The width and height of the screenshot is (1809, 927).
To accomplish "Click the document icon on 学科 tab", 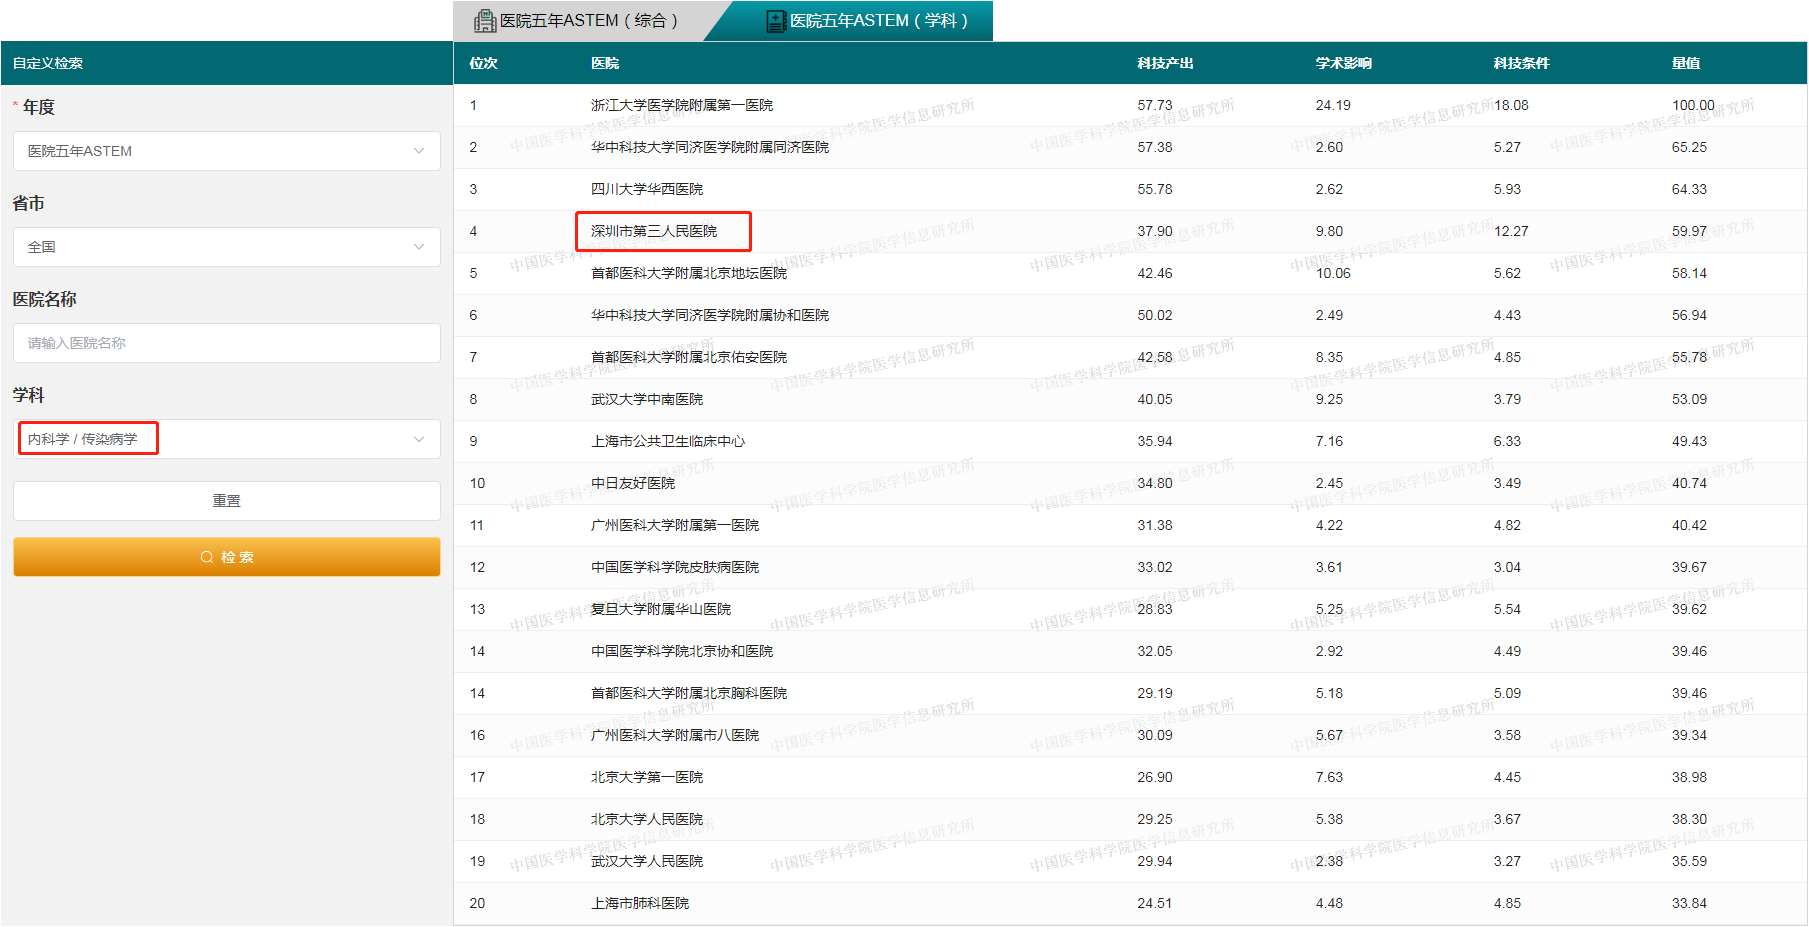I will tap(776, 20).
